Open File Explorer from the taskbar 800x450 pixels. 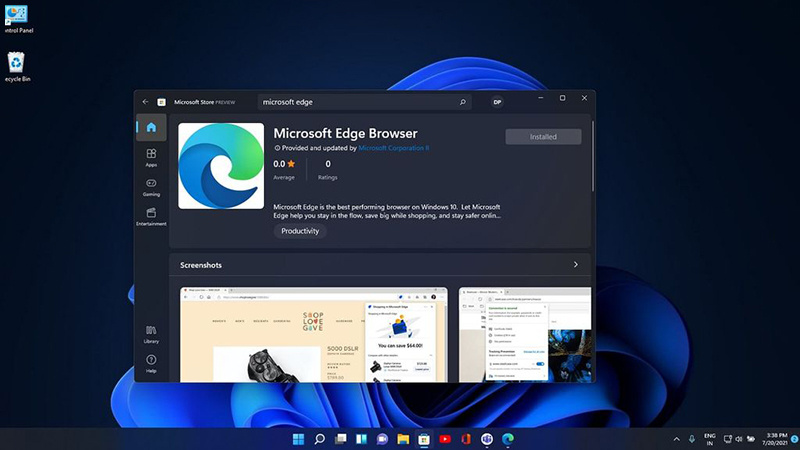tap(403, 439)
